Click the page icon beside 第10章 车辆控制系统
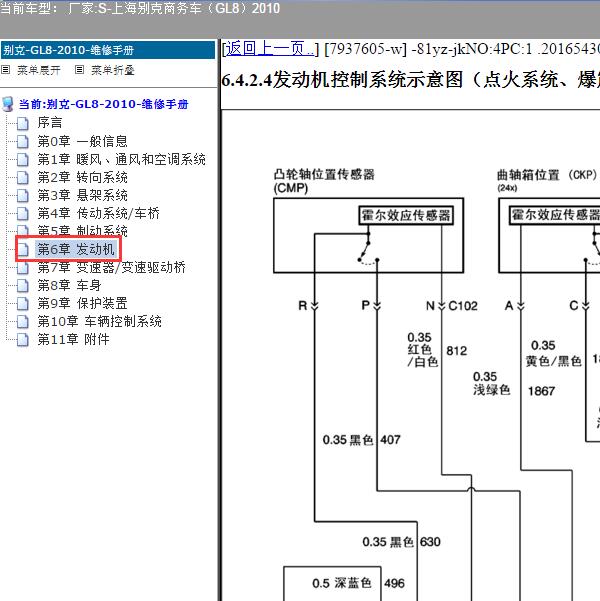600x601 pixels. point(23,321)
